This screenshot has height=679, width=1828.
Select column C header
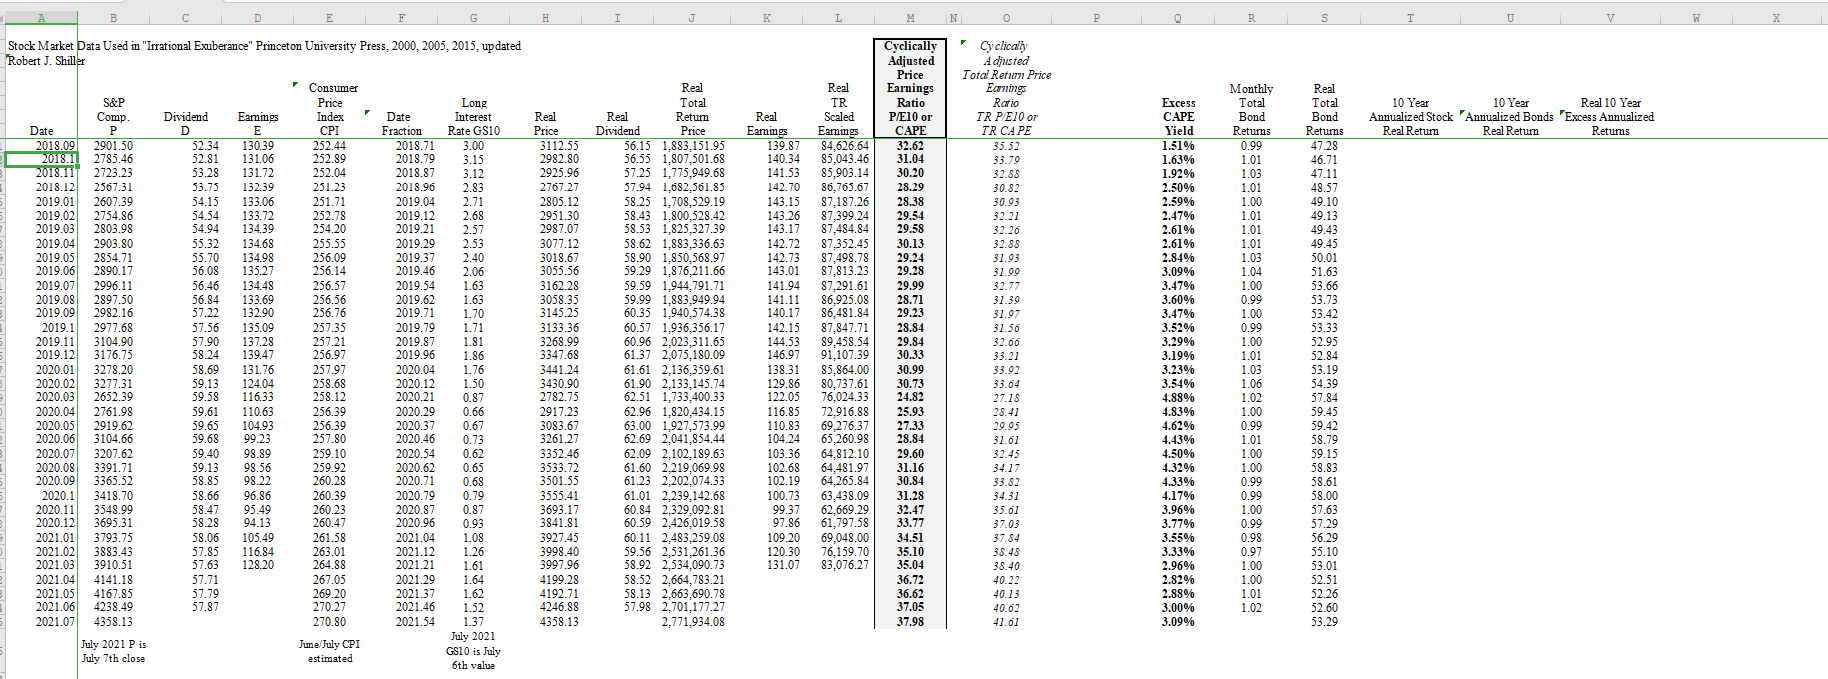point(186,17)
